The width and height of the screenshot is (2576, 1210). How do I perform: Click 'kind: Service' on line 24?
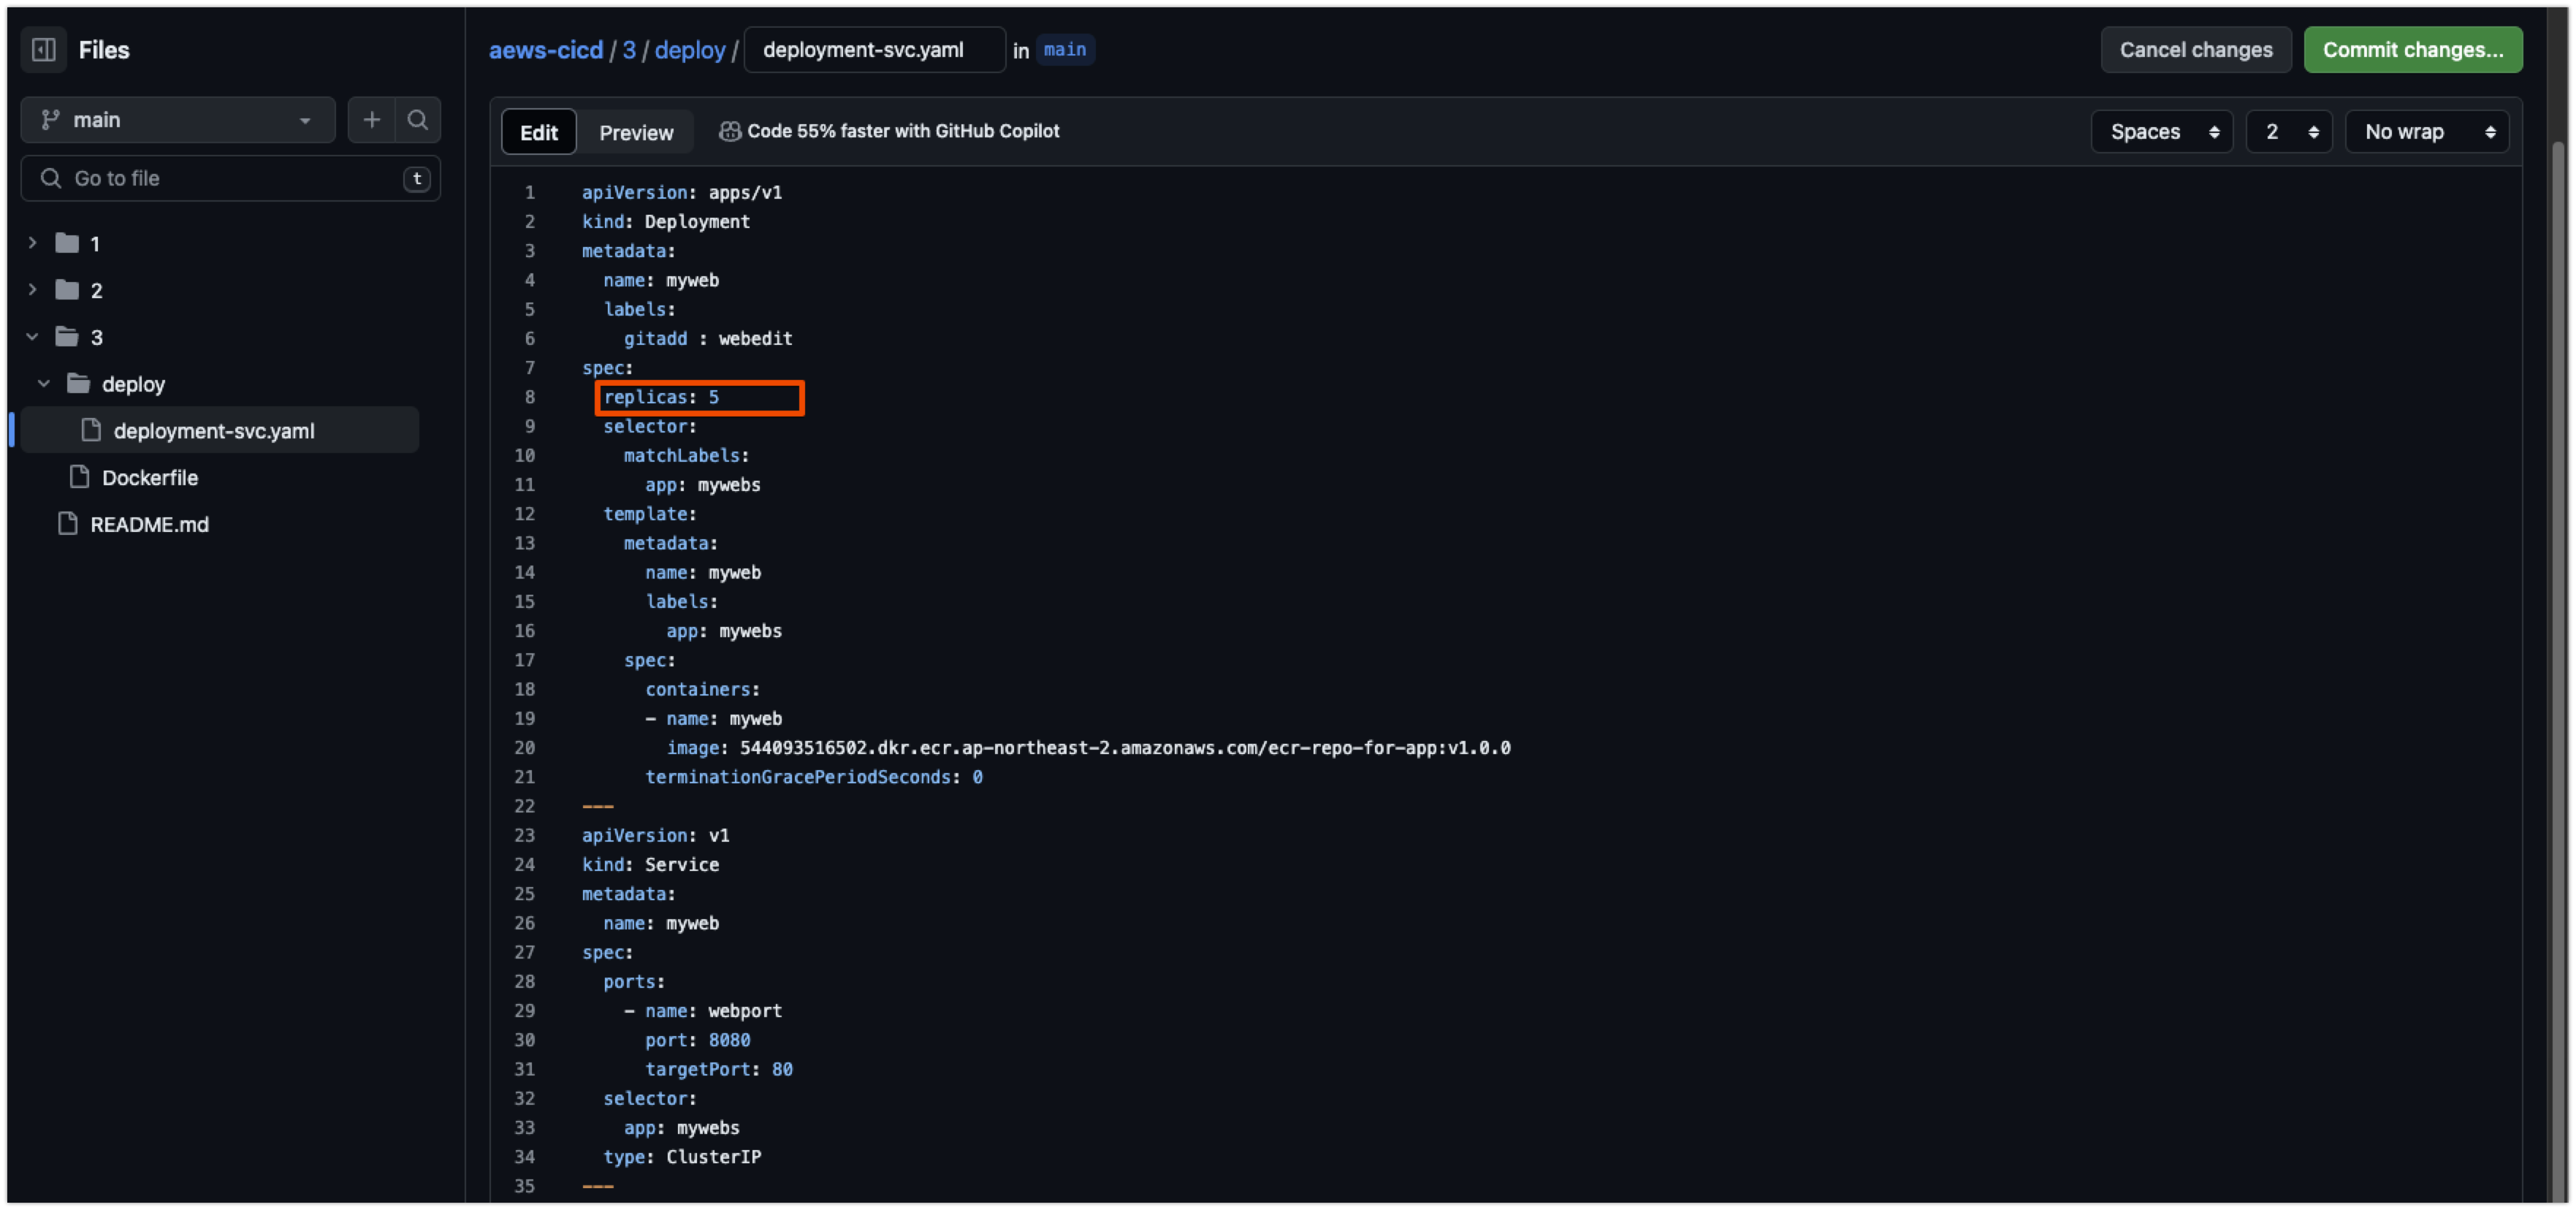coord(651,864)
